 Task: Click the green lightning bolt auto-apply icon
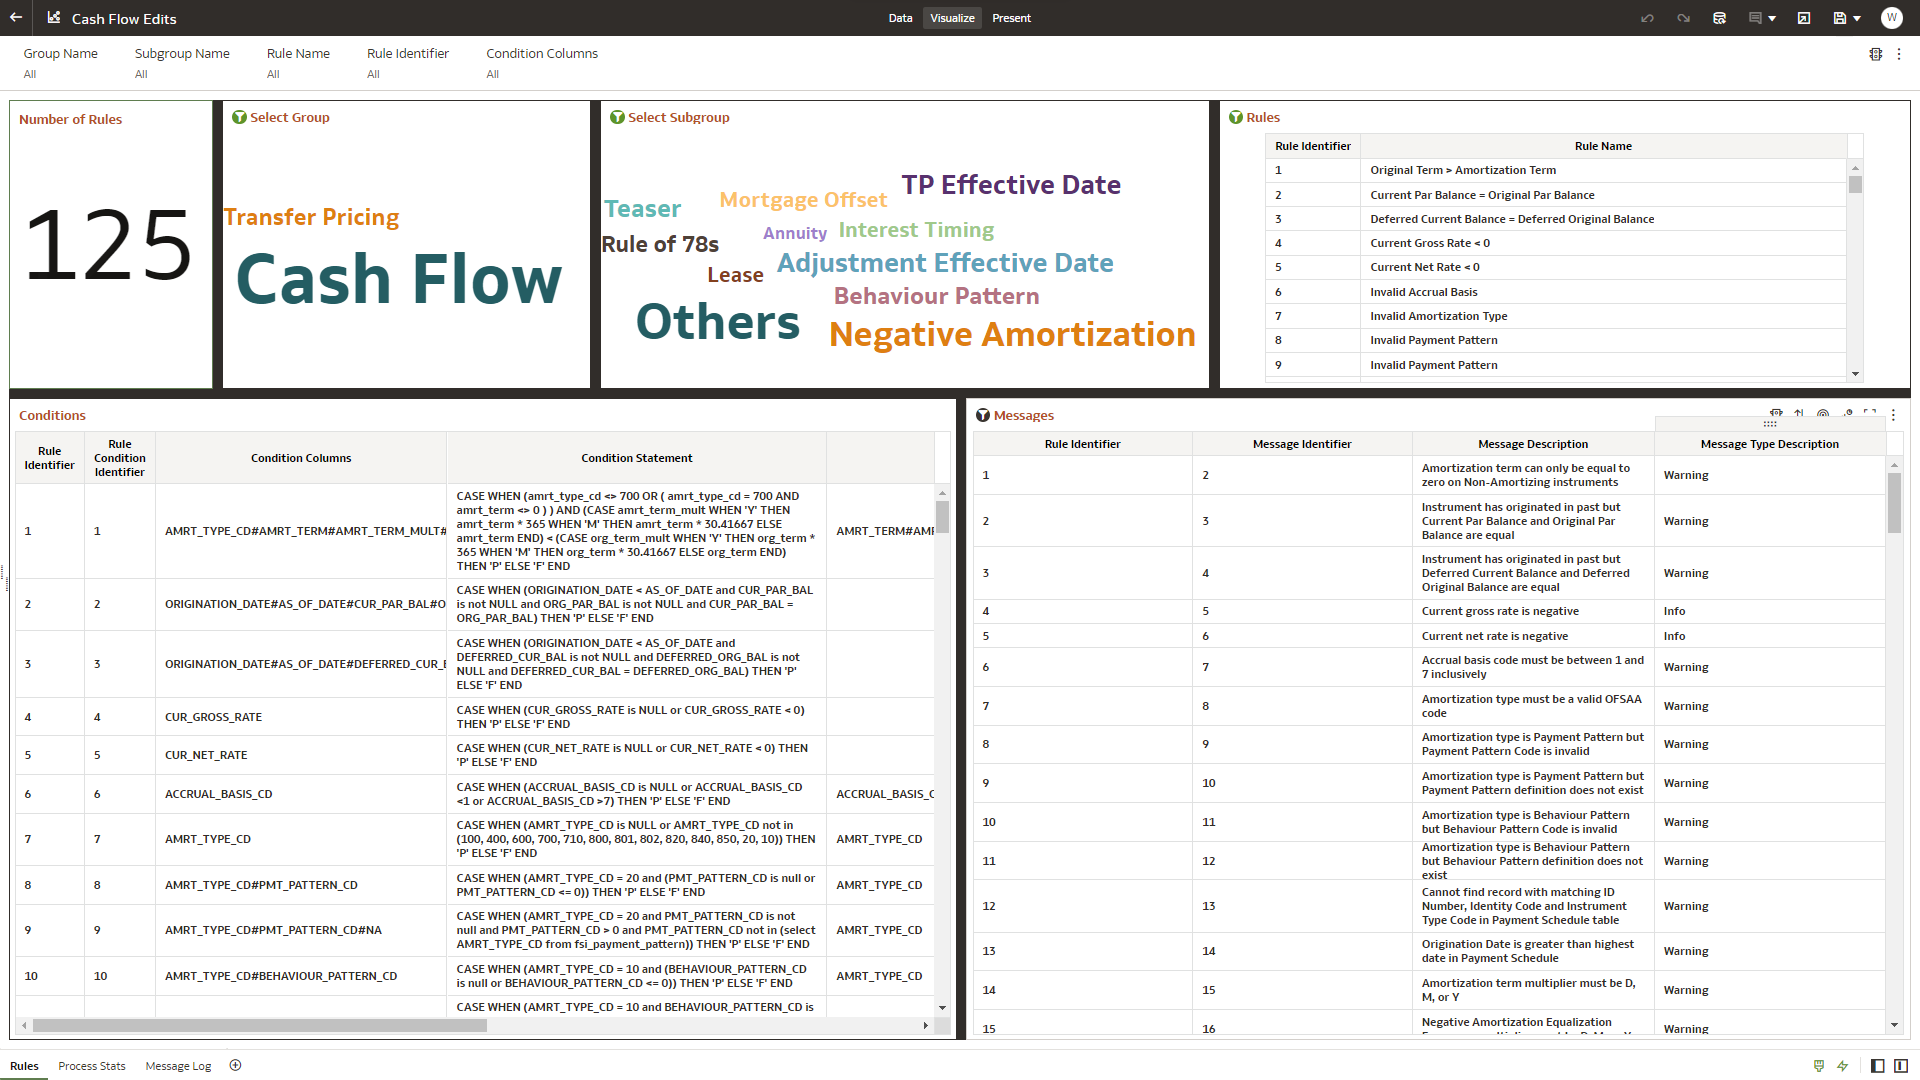pyautogui.click(x=1842, y=1066)
